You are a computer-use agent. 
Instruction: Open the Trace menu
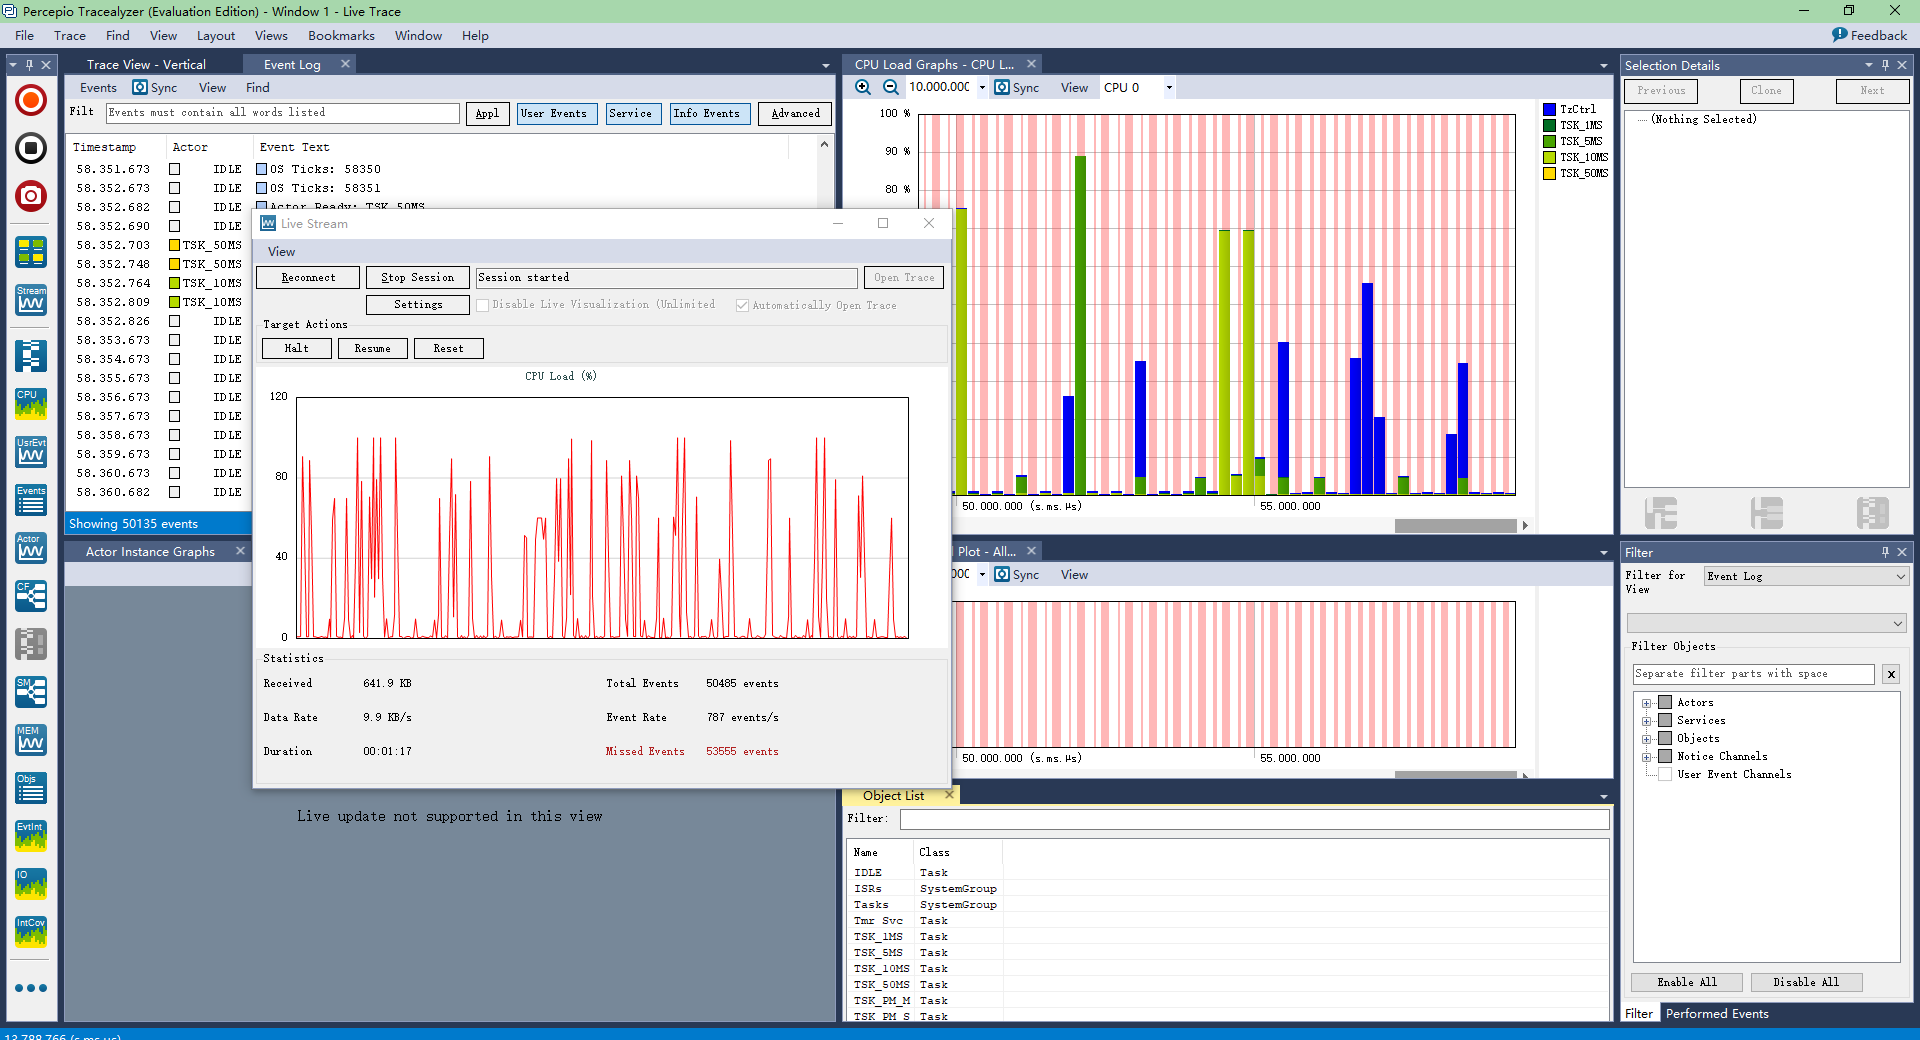pos(69,35)
